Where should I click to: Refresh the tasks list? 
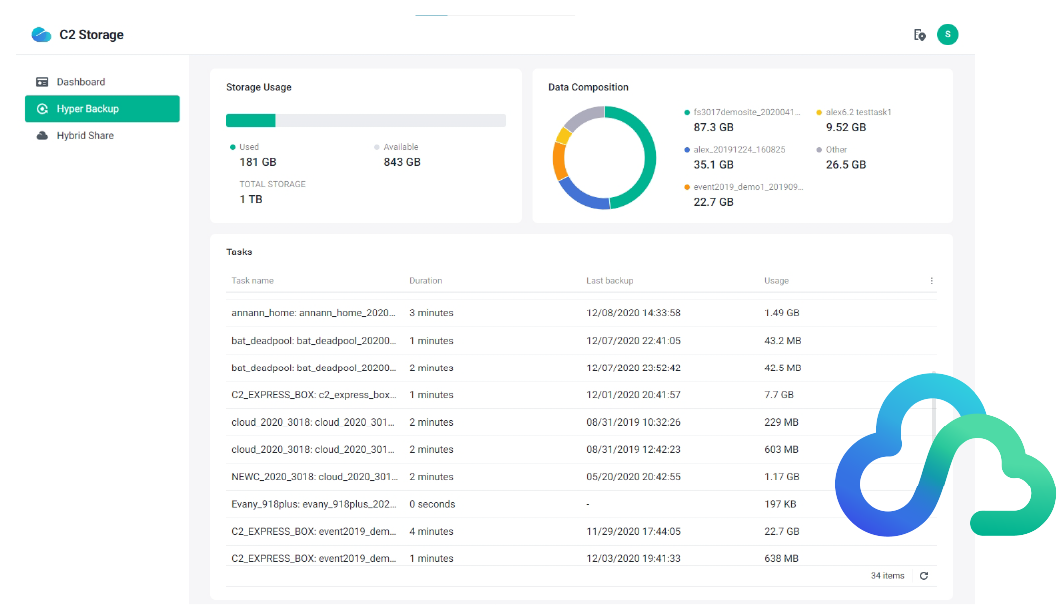pos(924,576)
